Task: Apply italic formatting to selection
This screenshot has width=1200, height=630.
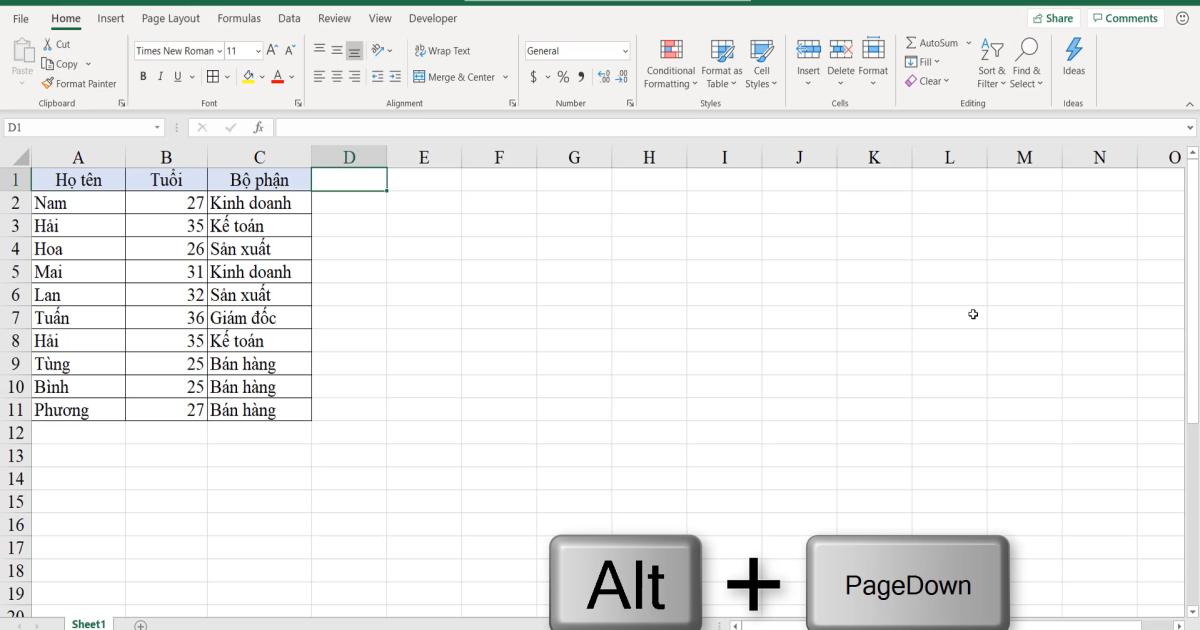Action: pyautogui.click(x=159, y=75)
